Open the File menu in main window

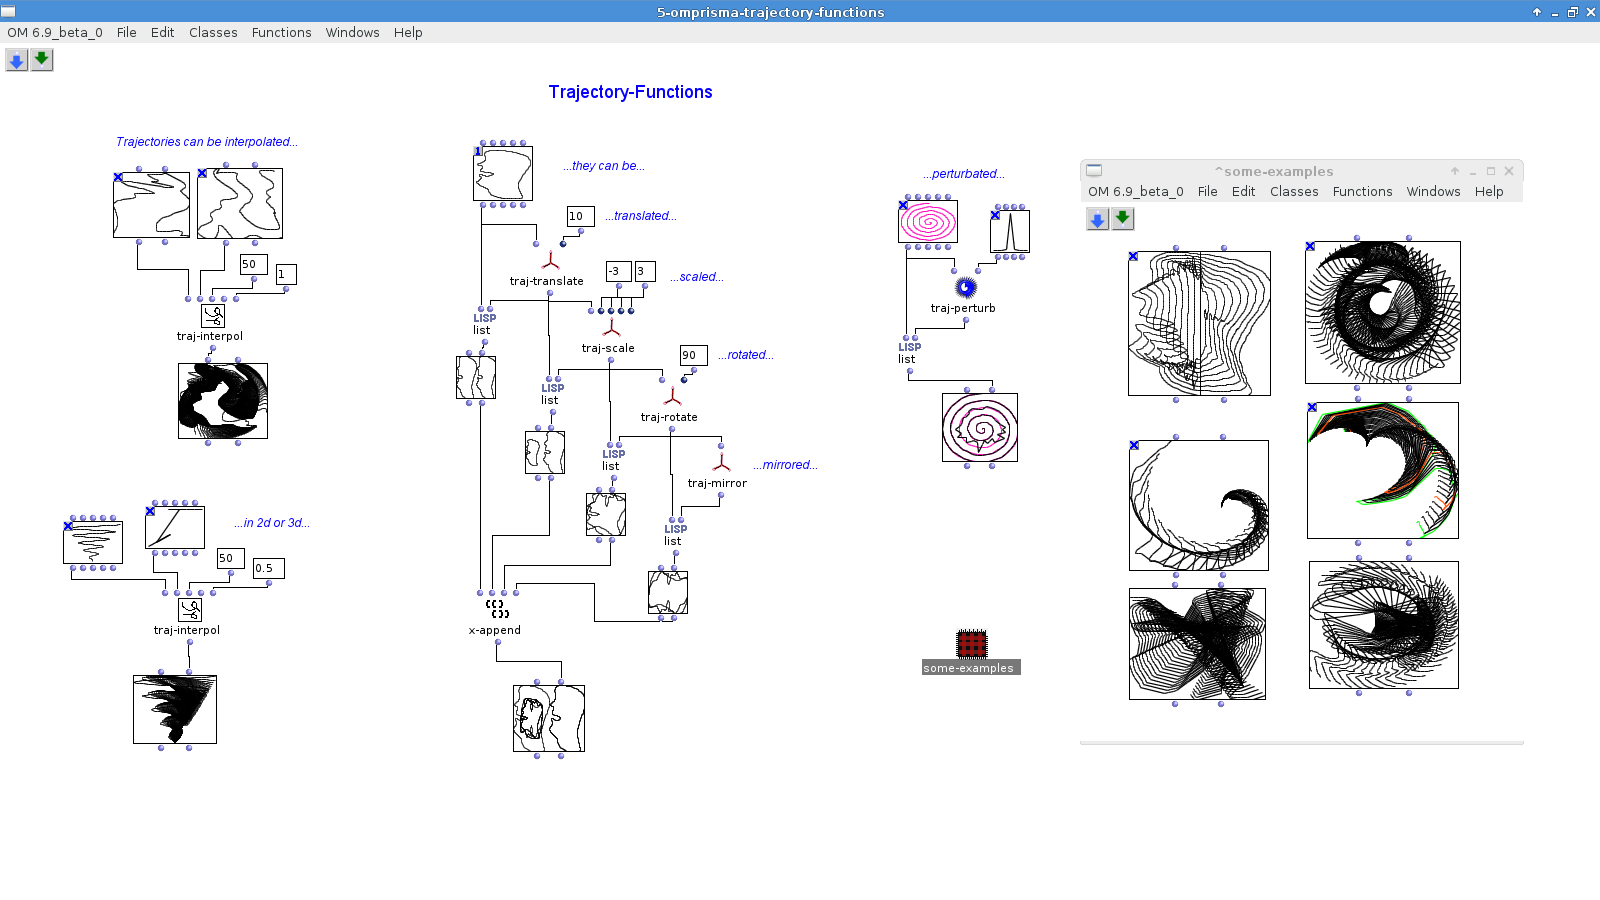point(126,32)
